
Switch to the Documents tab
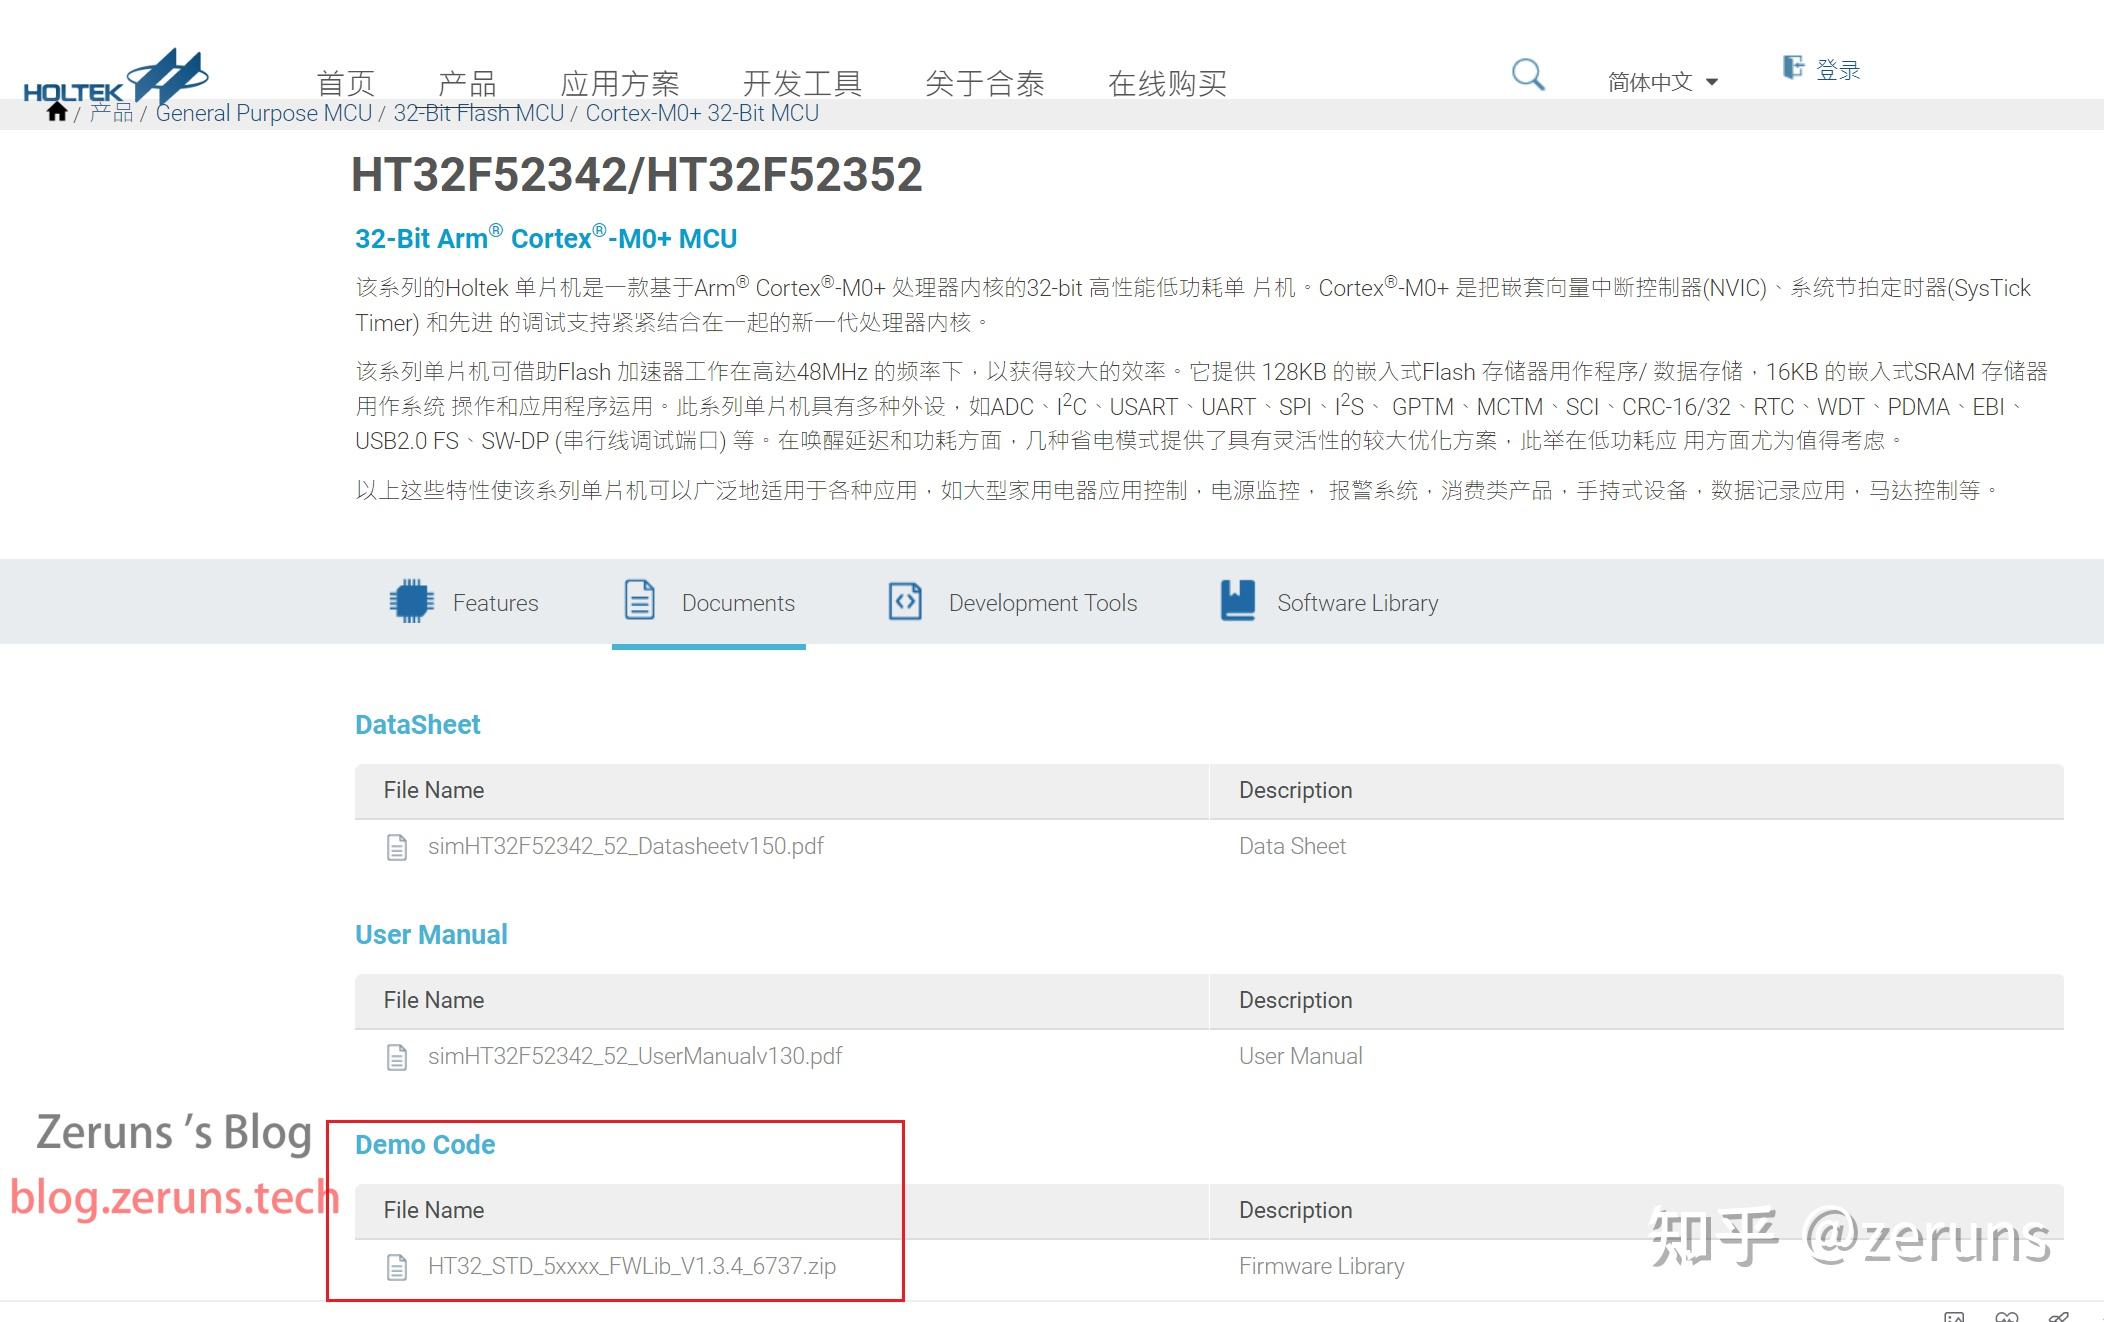point(739,602)
